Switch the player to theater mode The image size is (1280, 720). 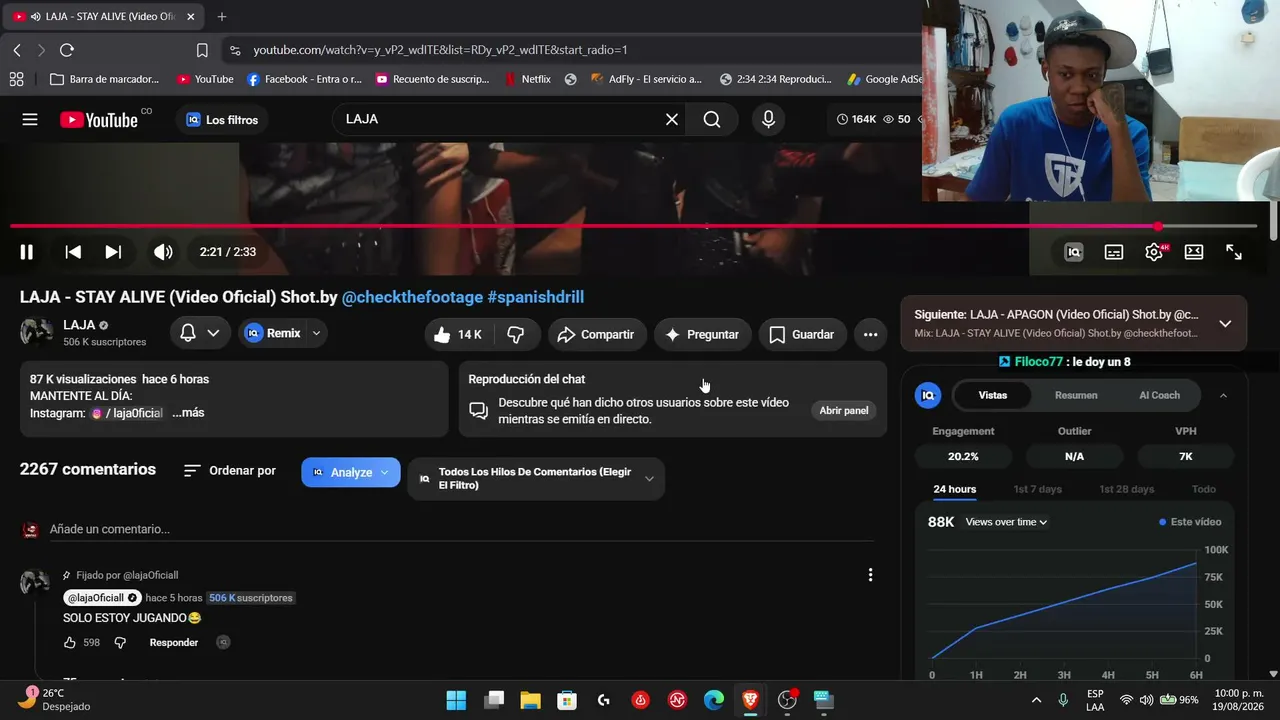[x=1194, y=252]
